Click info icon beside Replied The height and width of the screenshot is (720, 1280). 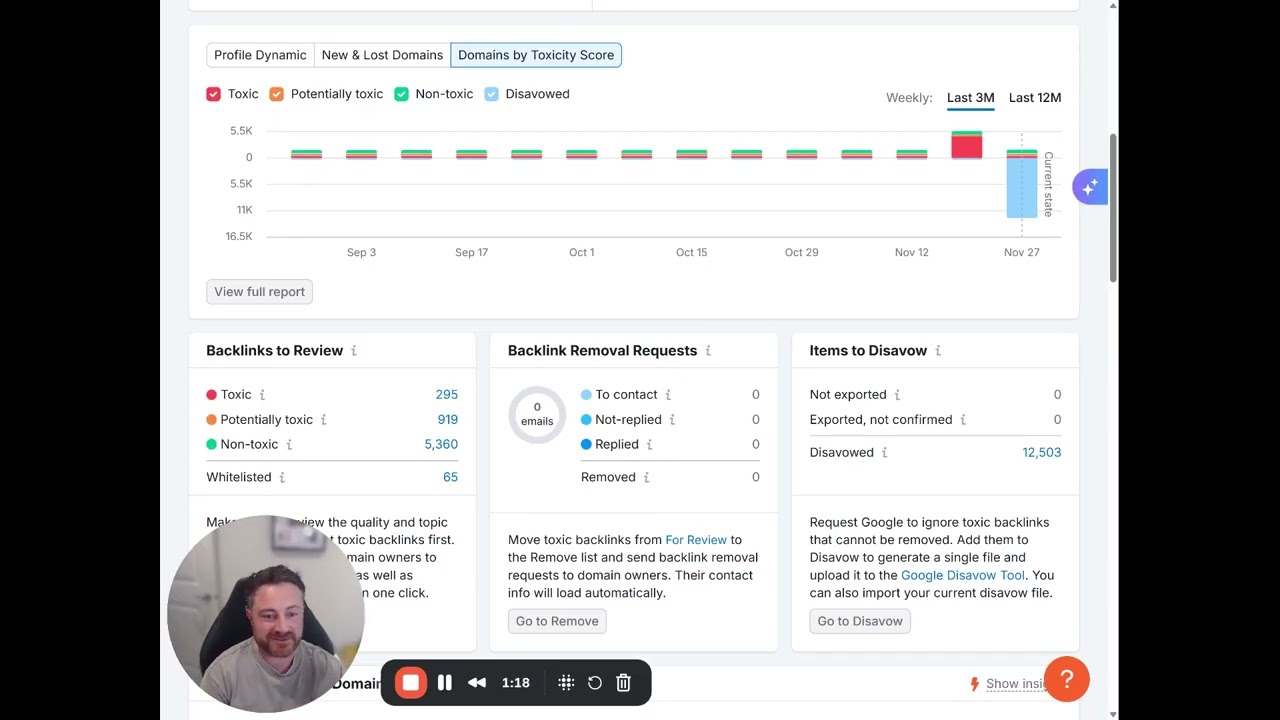(x=649, y=445)
